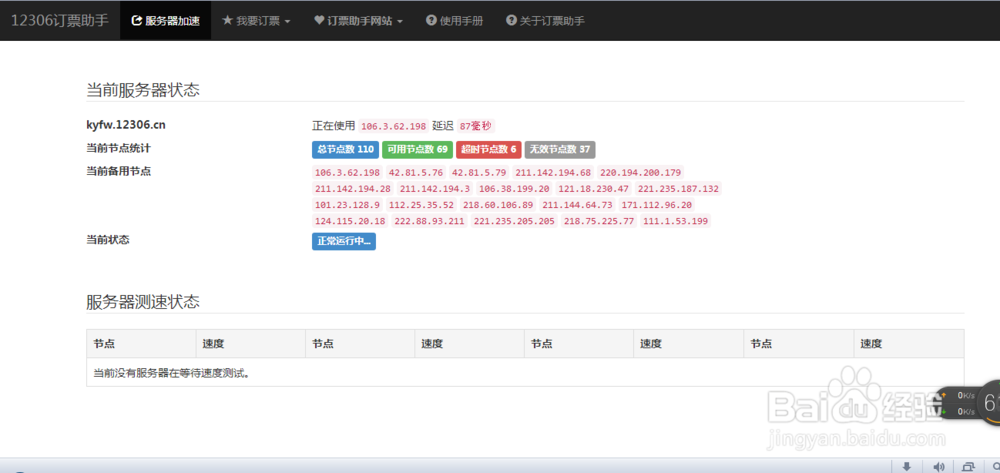Select backup node 42.81.5.79
1000x473 pixels.
coord(479,172)
